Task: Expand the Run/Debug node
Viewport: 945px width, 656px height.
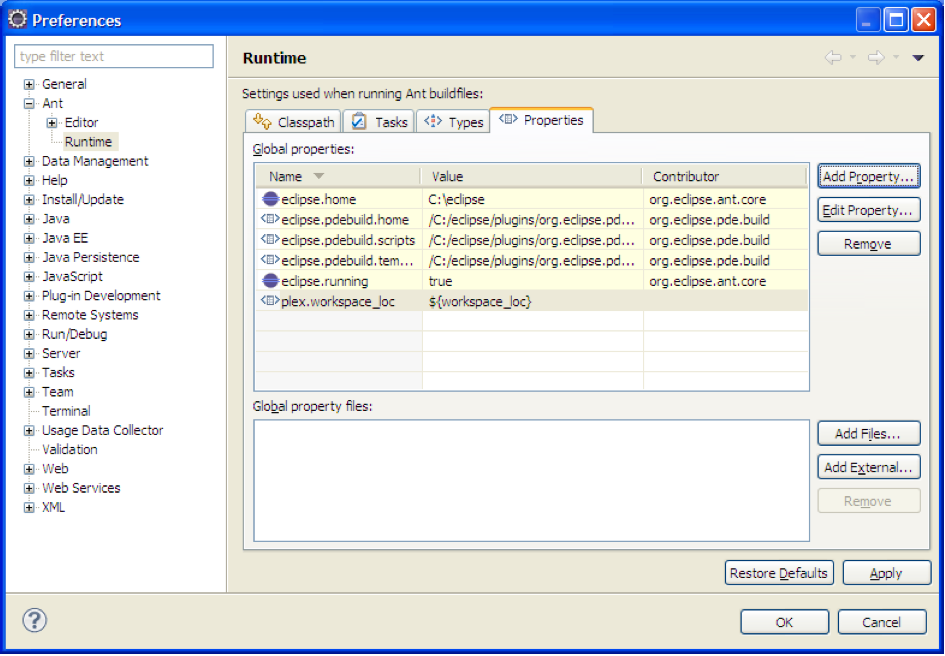Action: 29,335
